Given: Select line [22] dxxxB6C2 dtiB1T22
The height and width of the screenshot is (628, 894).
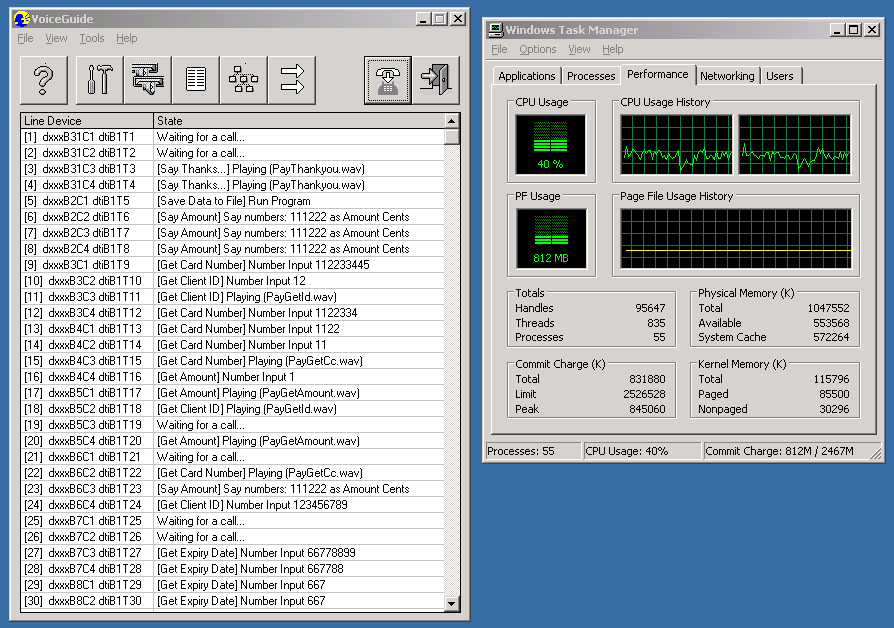Looking at the screenshot, I should pos(233,473).
